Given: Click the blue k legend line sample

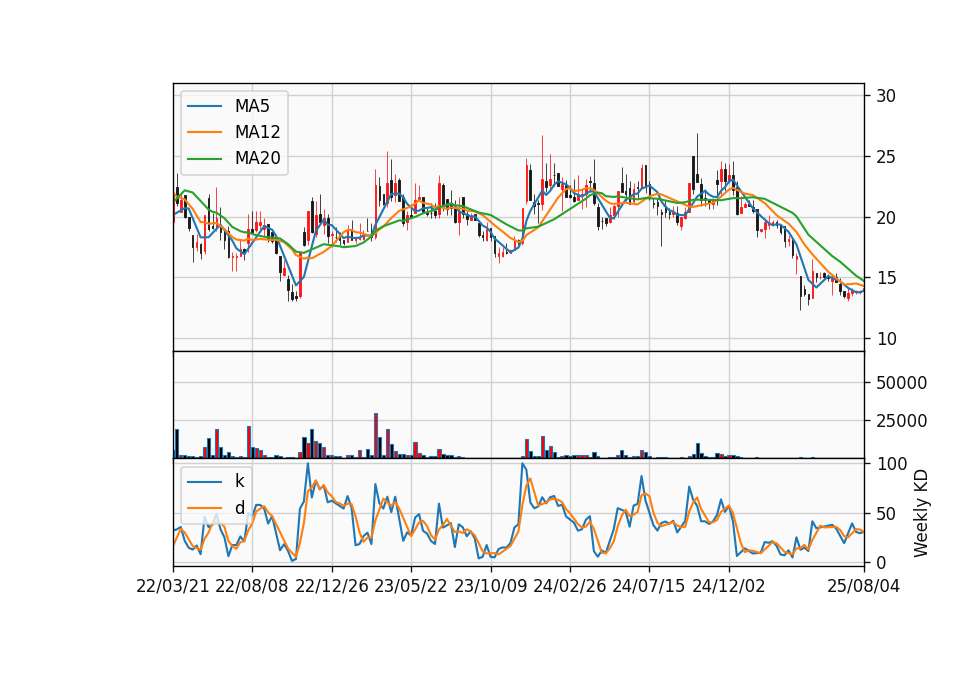Looking at the screenshot, I should pyautogui.click(x=204, y=482).
